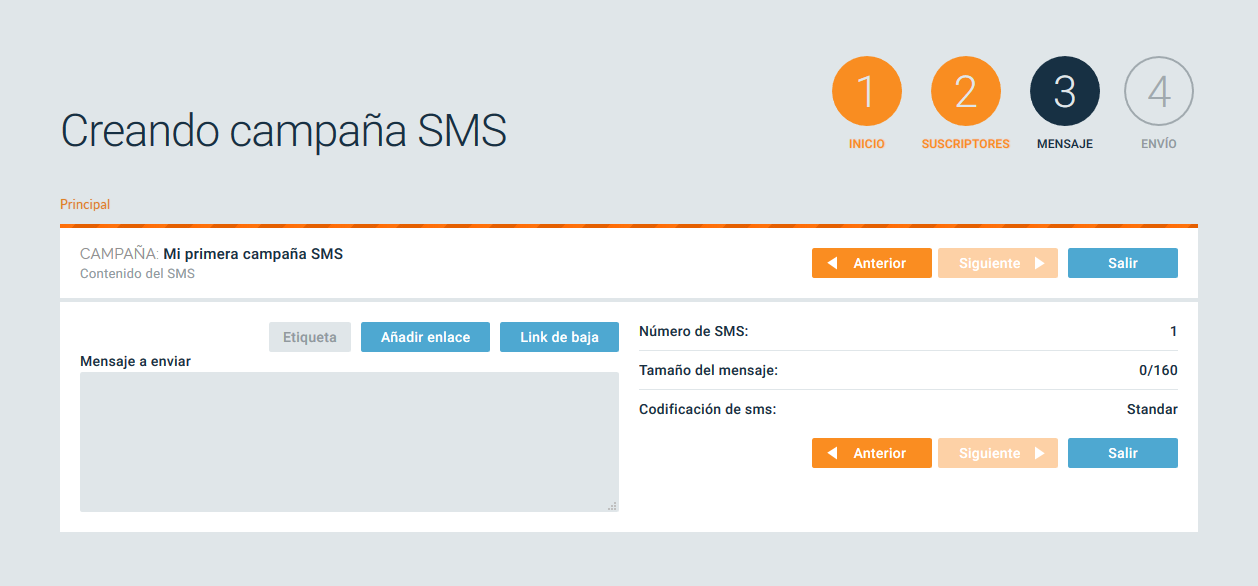1258x586 pixels.
Task: Click the ENVÍO step label
Action: point(1159,144)
